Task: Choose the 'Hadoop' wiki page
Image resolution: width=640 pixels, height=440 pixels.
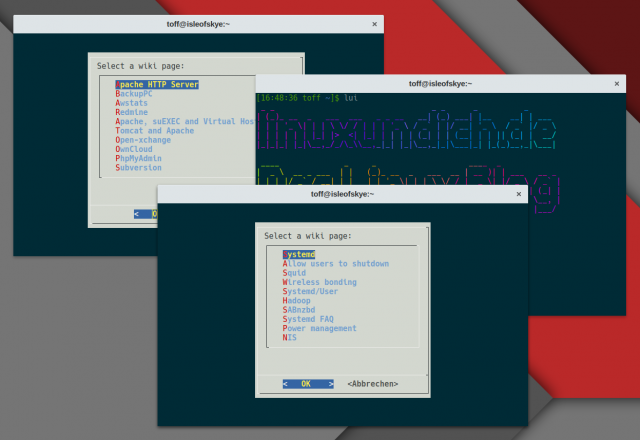Action: [x=296, y=301]
